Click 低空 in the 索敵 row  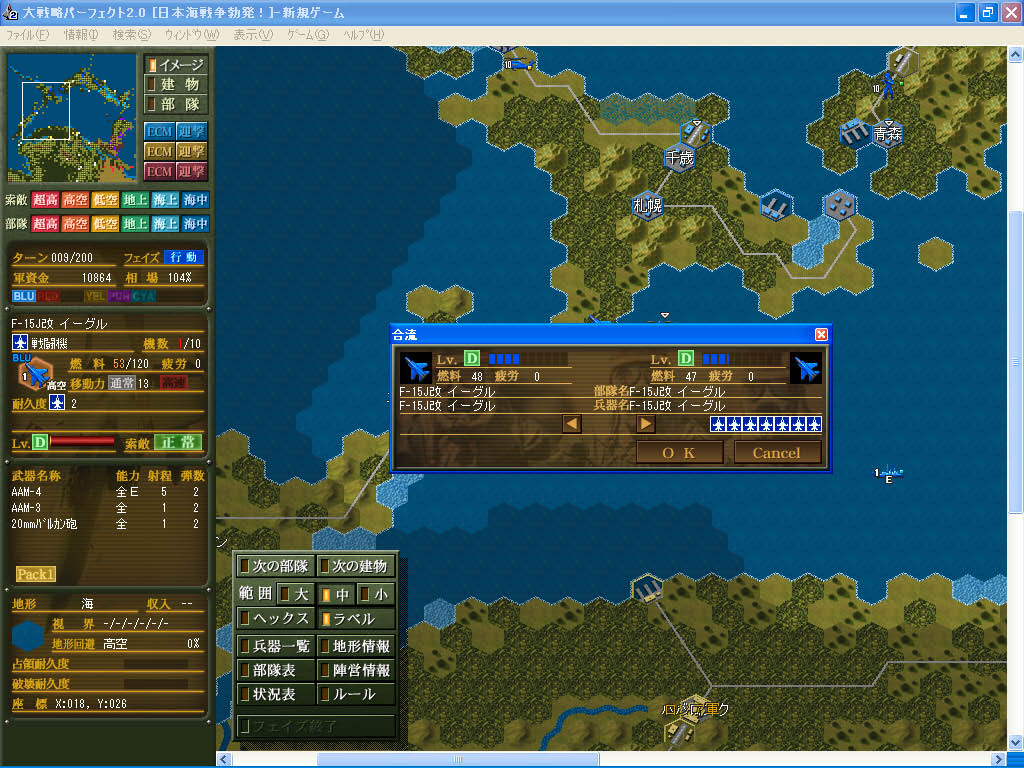(x=105, y=200)
